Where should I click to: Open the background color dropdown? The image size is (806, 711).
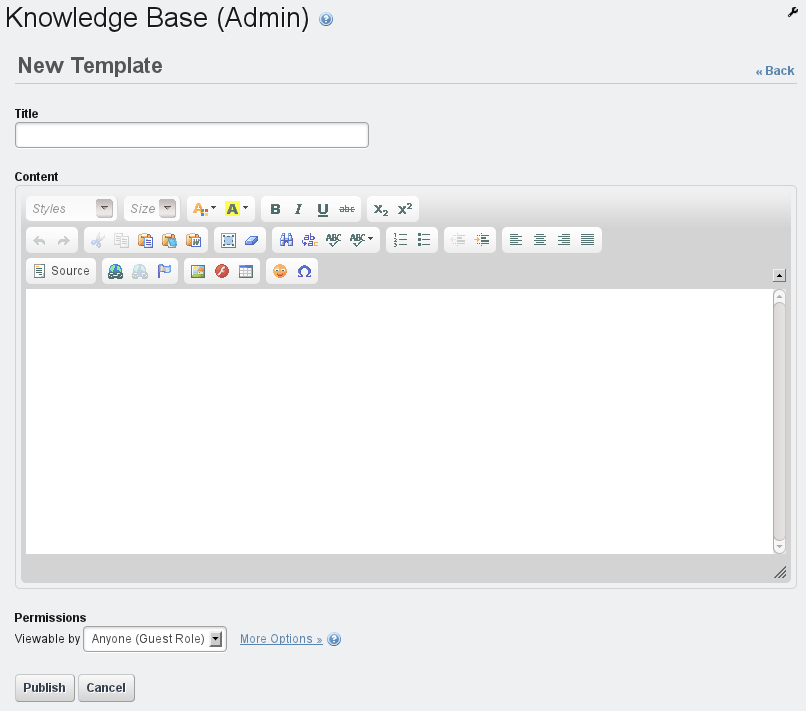[236, 209]
